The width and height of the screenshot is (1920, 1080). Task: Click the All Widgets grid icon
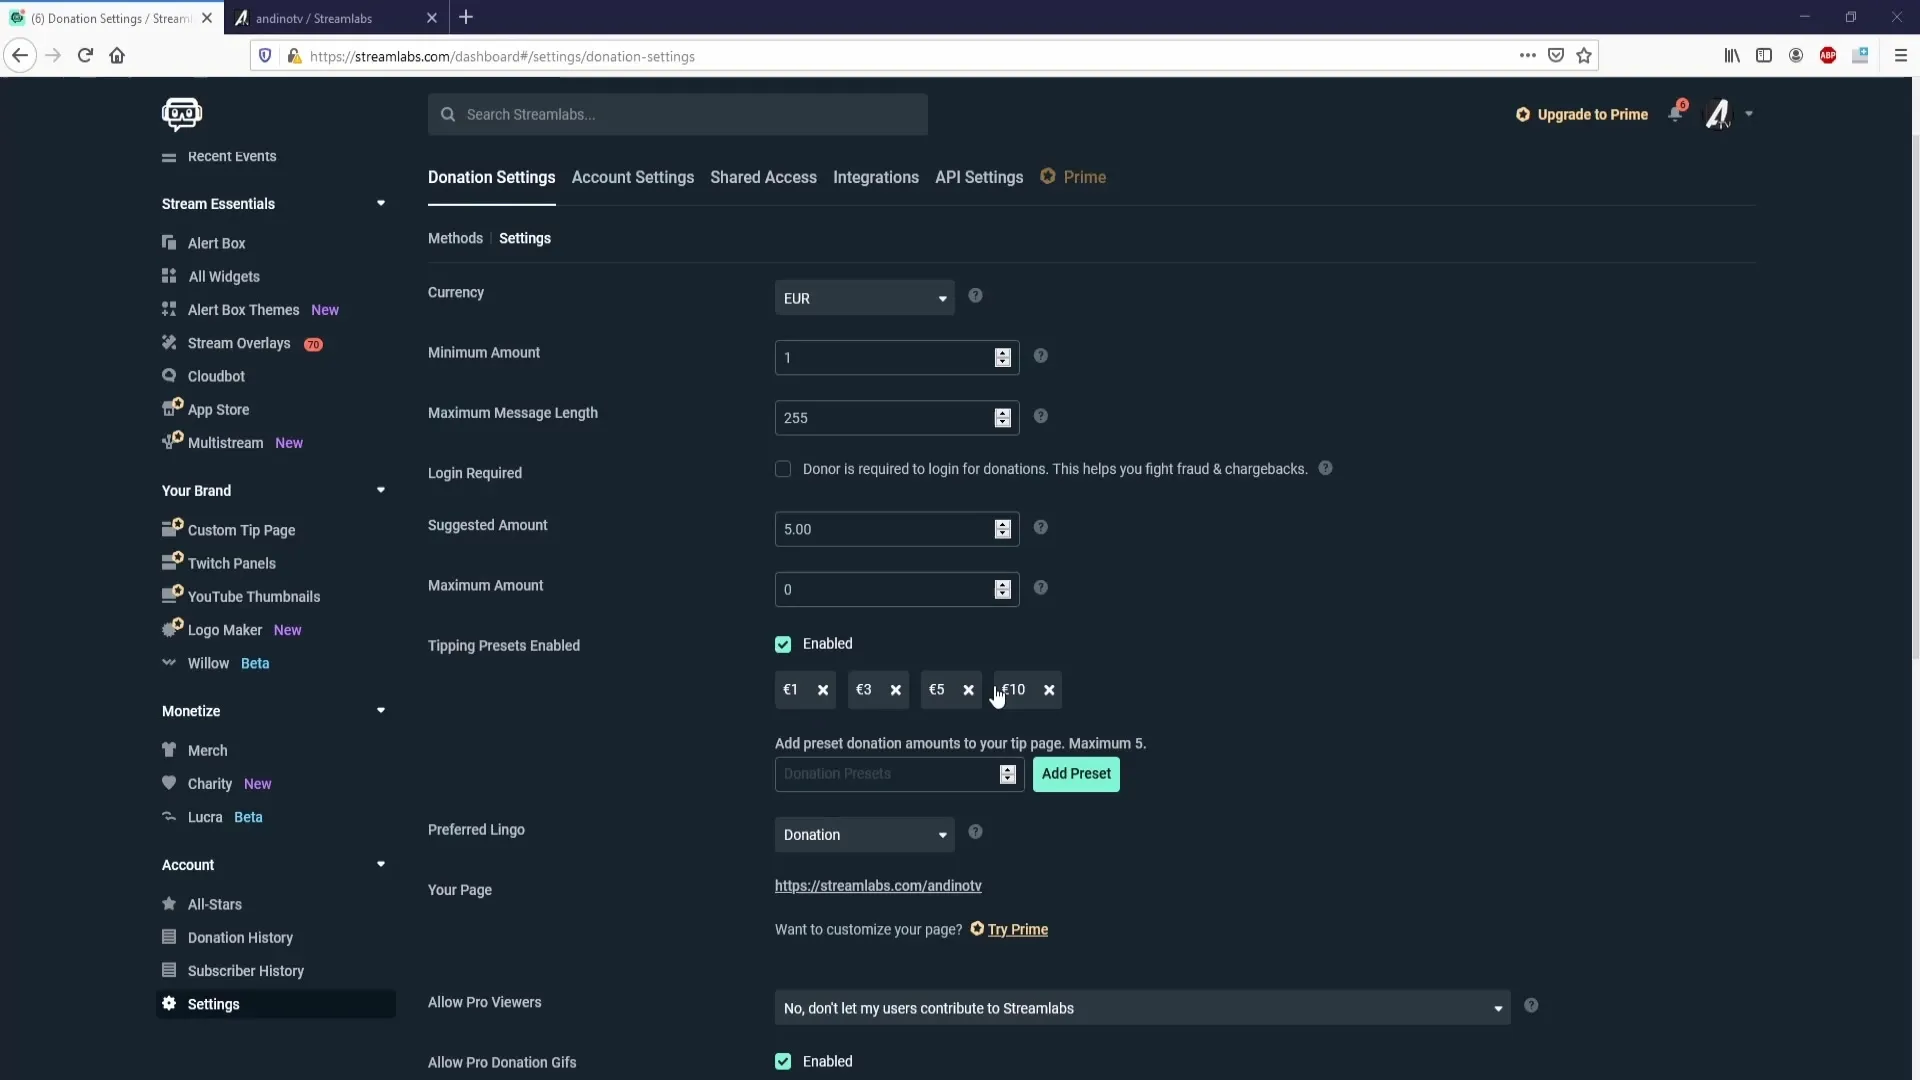pyautogui.click(x=169, y=276)
